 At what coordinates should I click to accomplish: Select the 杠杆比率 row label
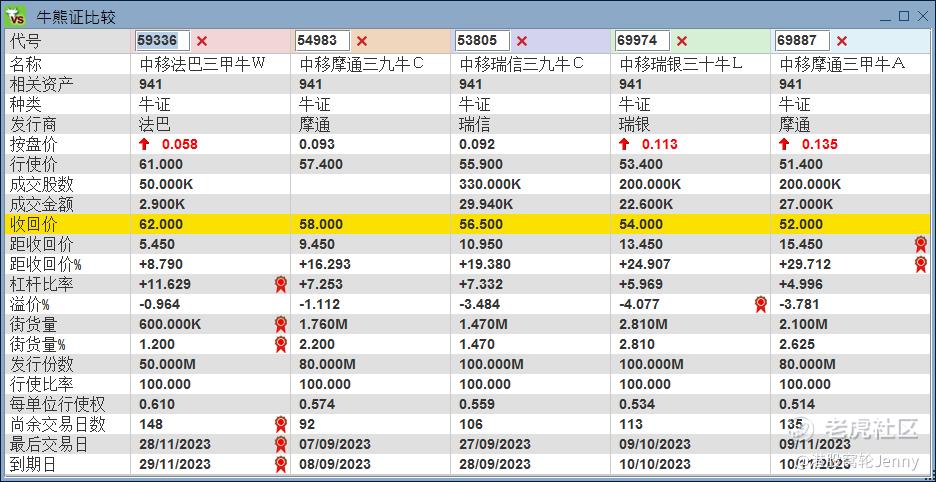(42, 284)
